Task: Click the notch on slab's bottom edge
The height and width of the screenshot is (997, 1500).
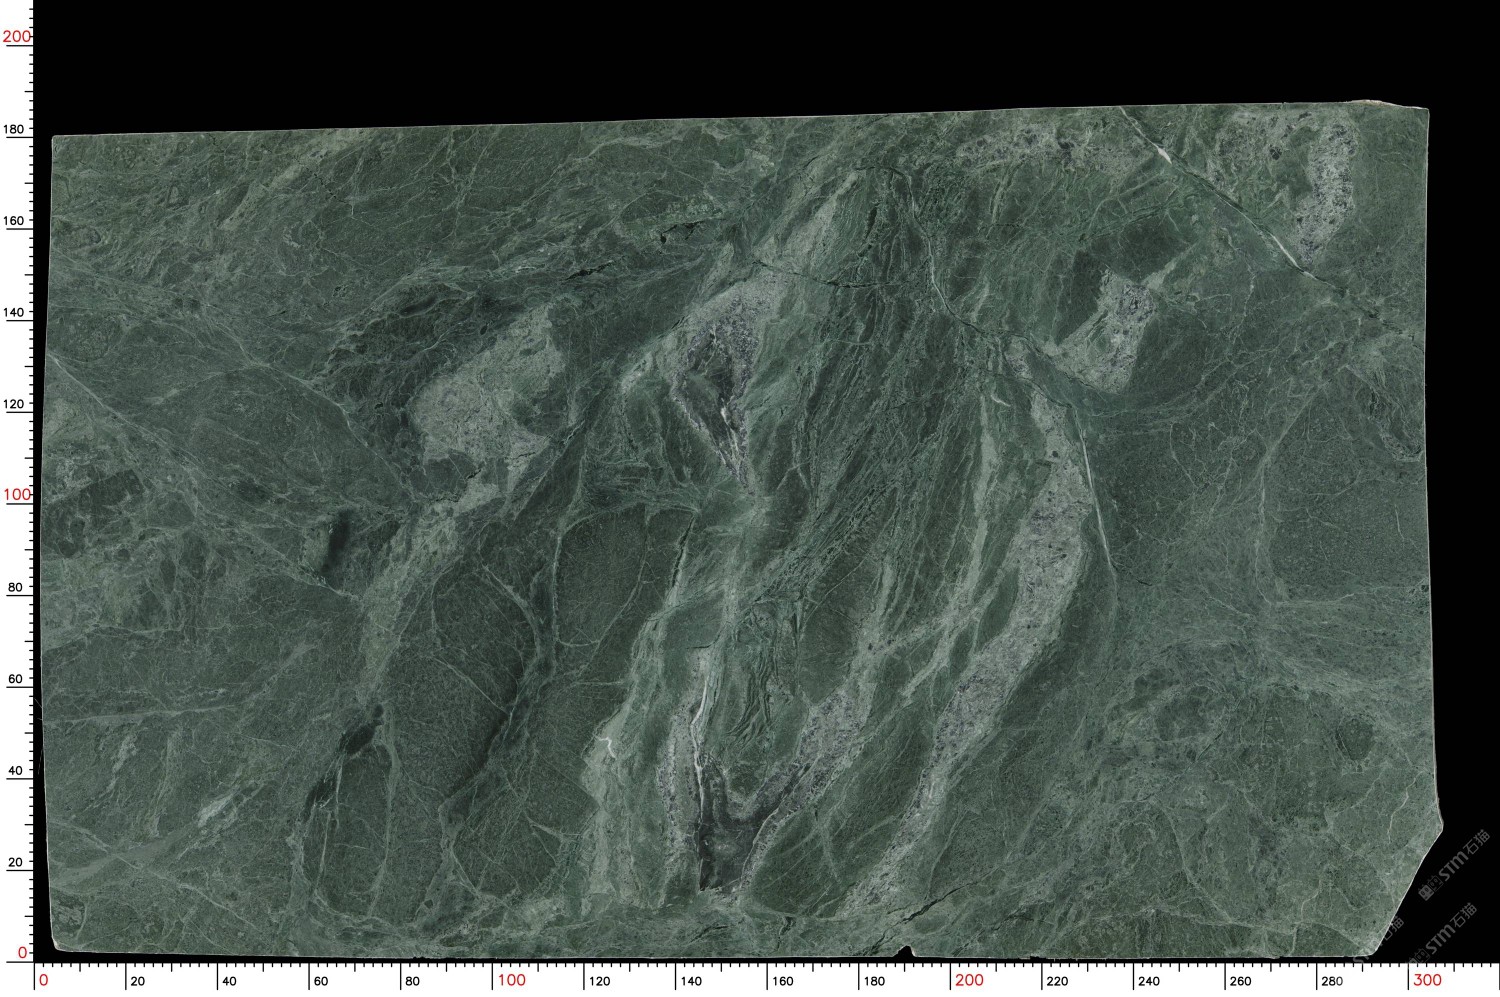Action: click(x=906, y=951)
